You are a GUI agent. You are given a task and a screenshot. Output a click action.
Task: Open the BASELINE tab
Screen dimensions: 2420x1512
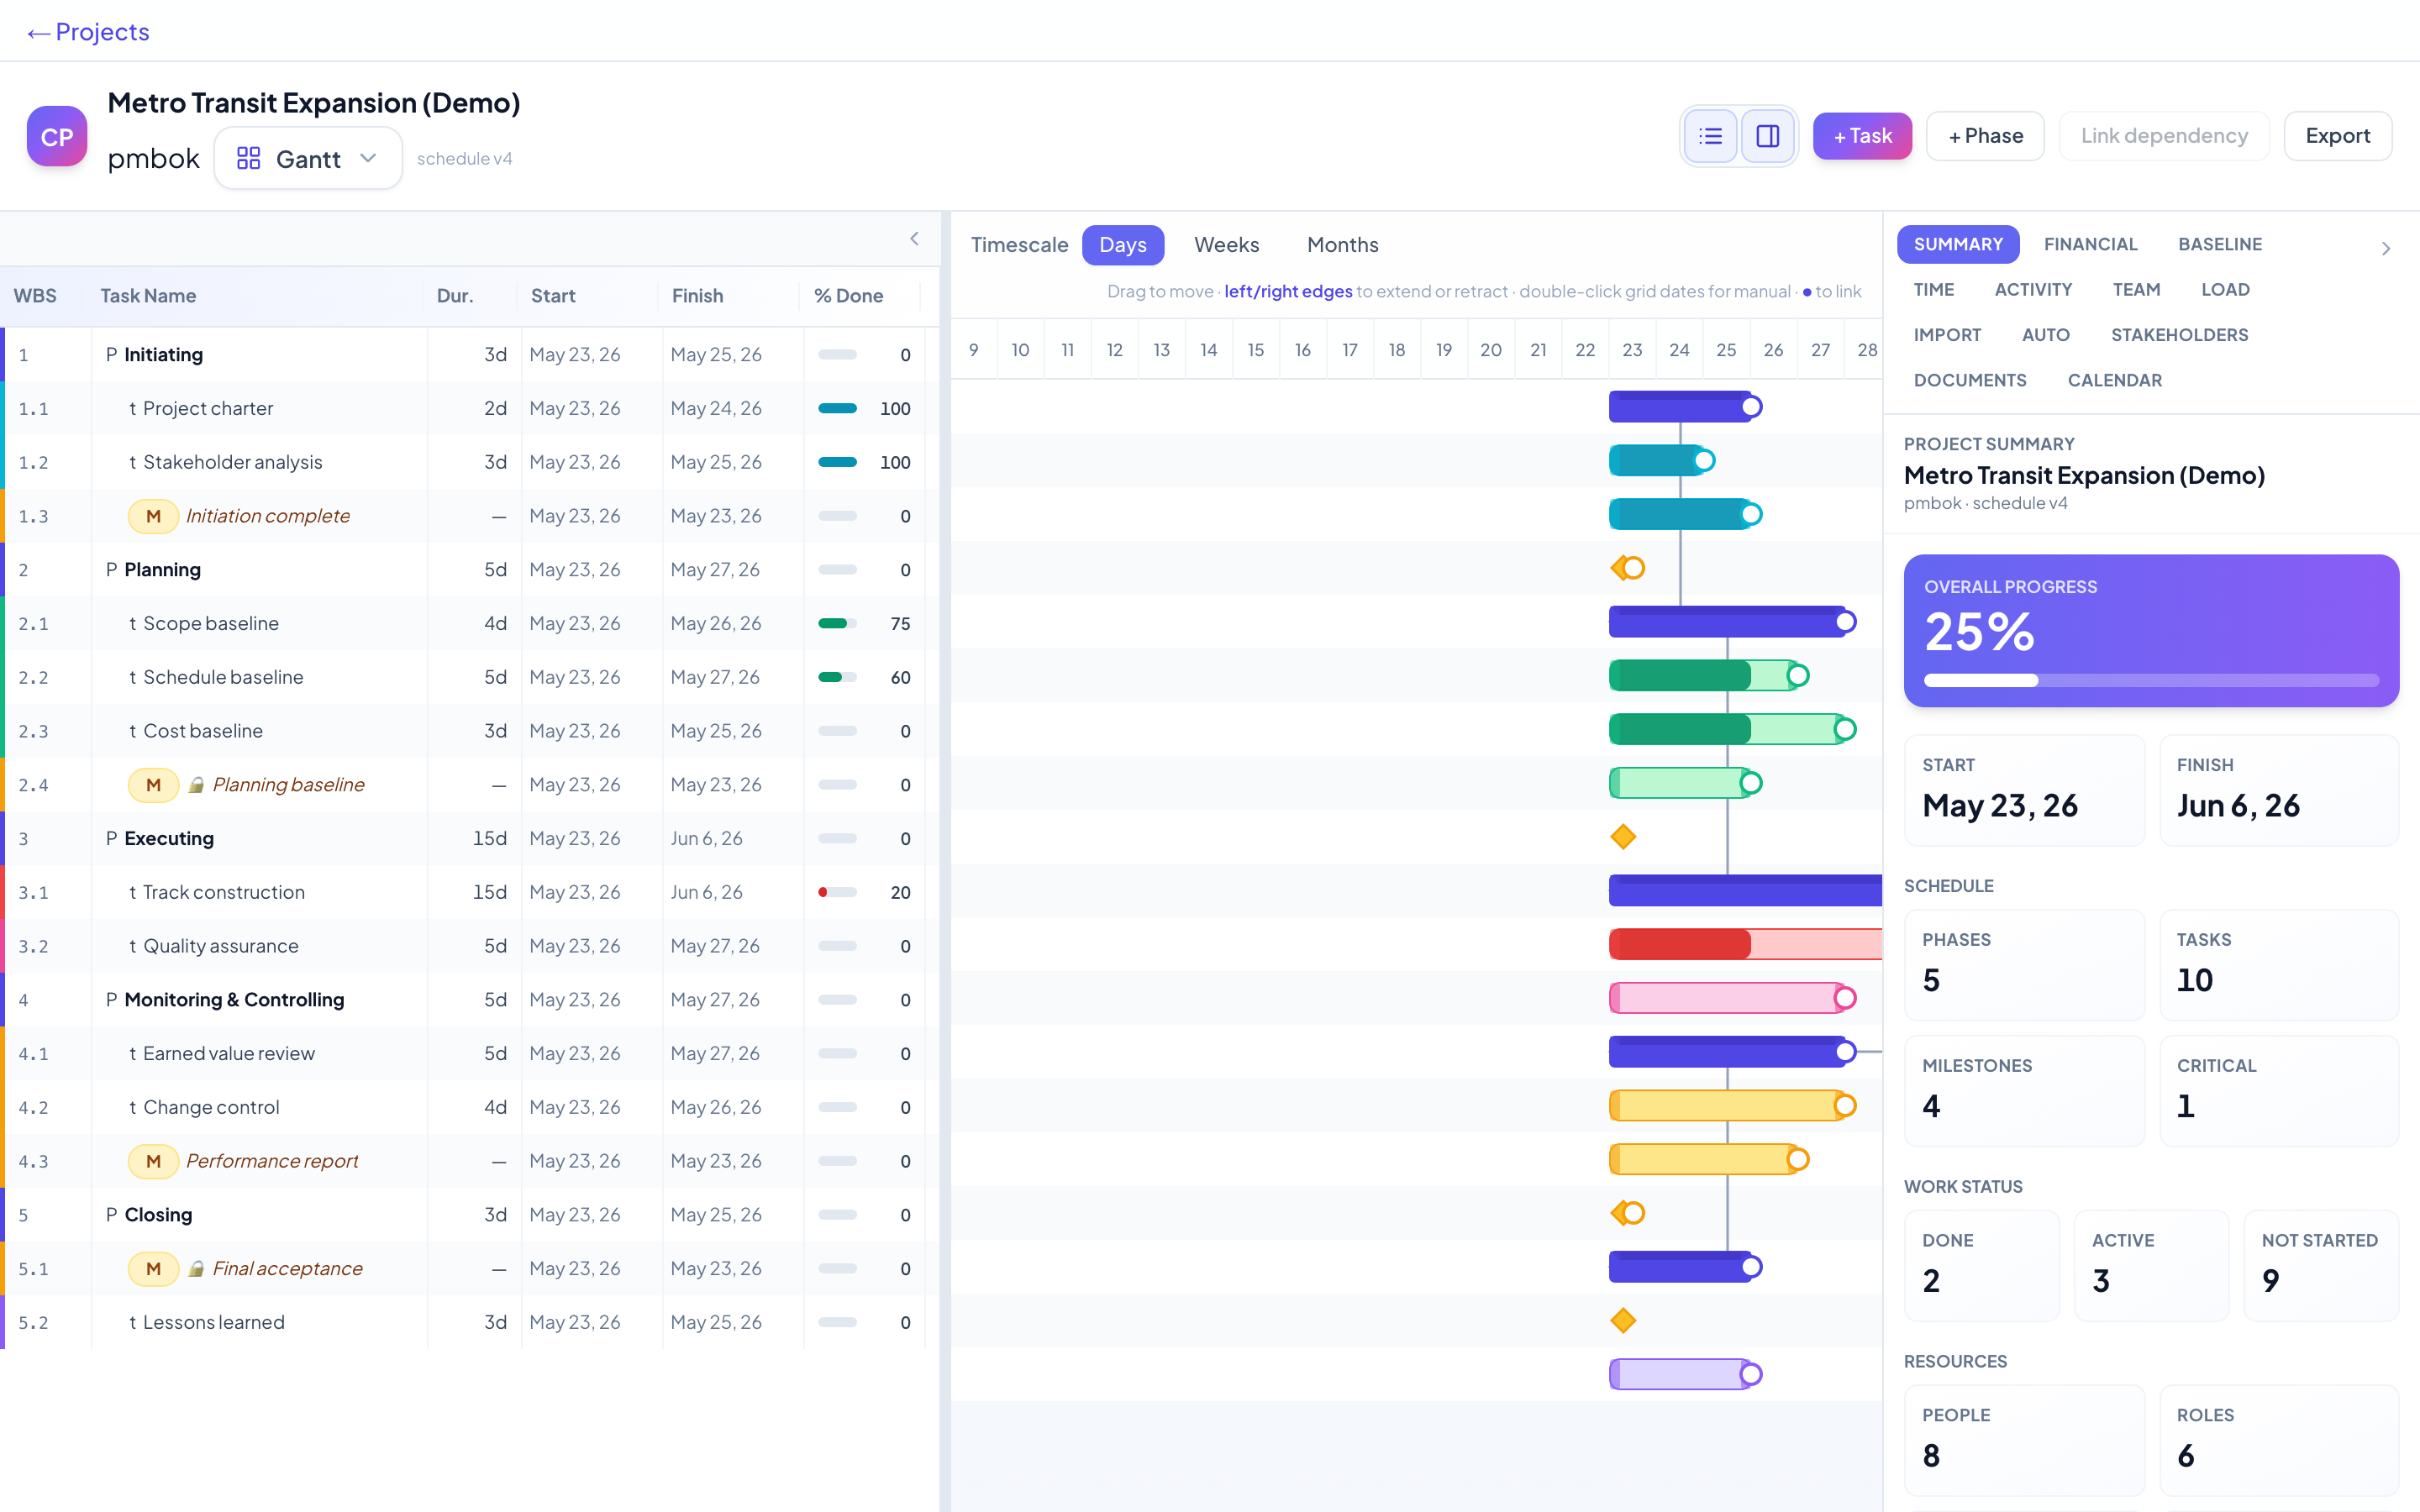pos(2219,244)
